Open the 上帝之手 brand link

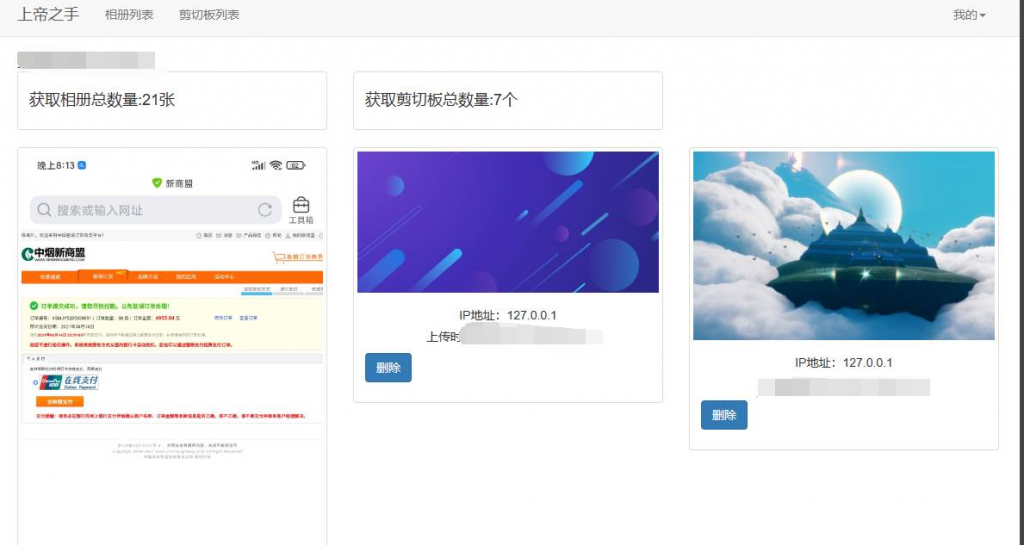48,14
